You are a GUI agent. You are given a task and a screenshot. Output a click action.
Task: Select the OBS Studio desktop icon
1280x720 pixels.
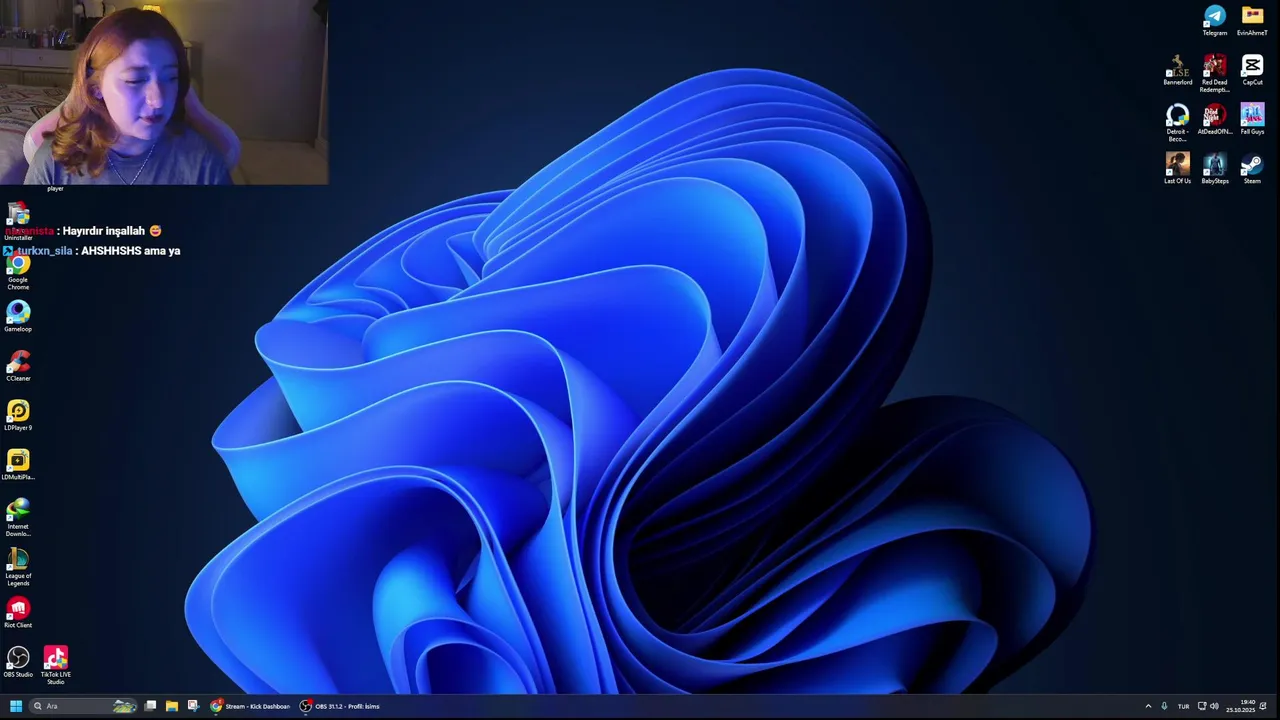pyautogui.click(x=18, y=661)
